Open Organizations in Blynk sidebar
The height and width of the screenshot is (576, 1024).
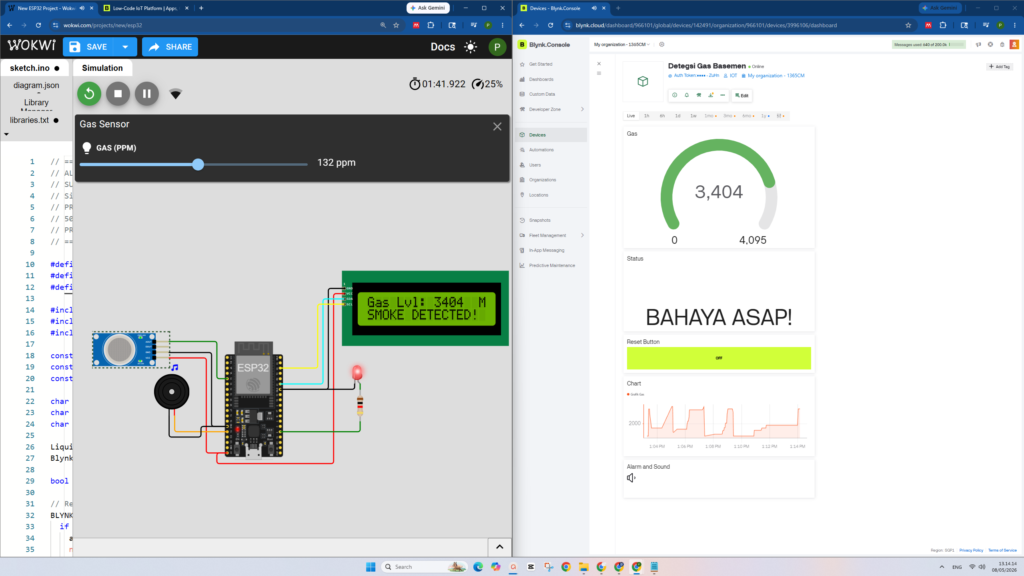tap(542, 180)
